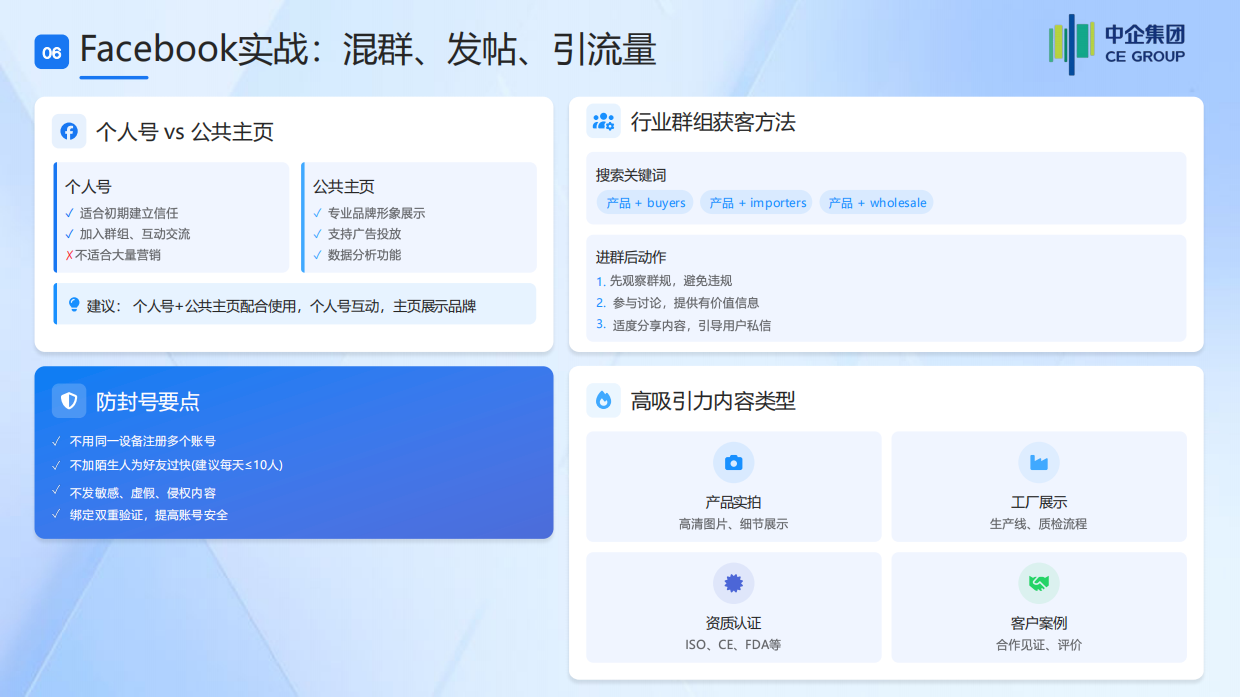Click the X mark beside 不适合大量营销
Viewport: 1240px width, 697px height.
(69, 256)
